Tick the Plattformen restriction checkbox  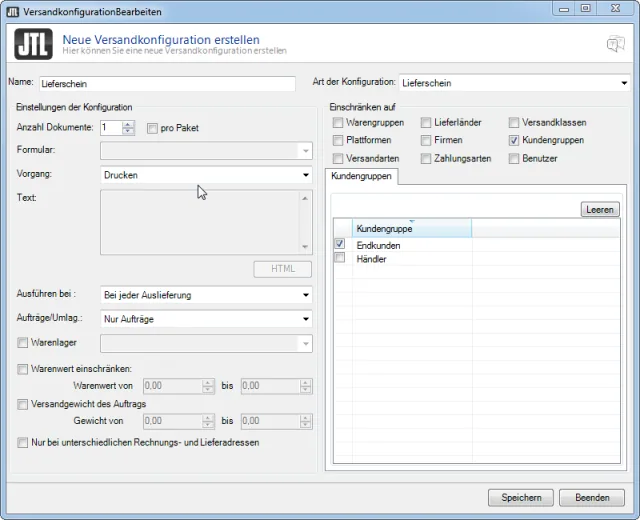click(338, 140)
